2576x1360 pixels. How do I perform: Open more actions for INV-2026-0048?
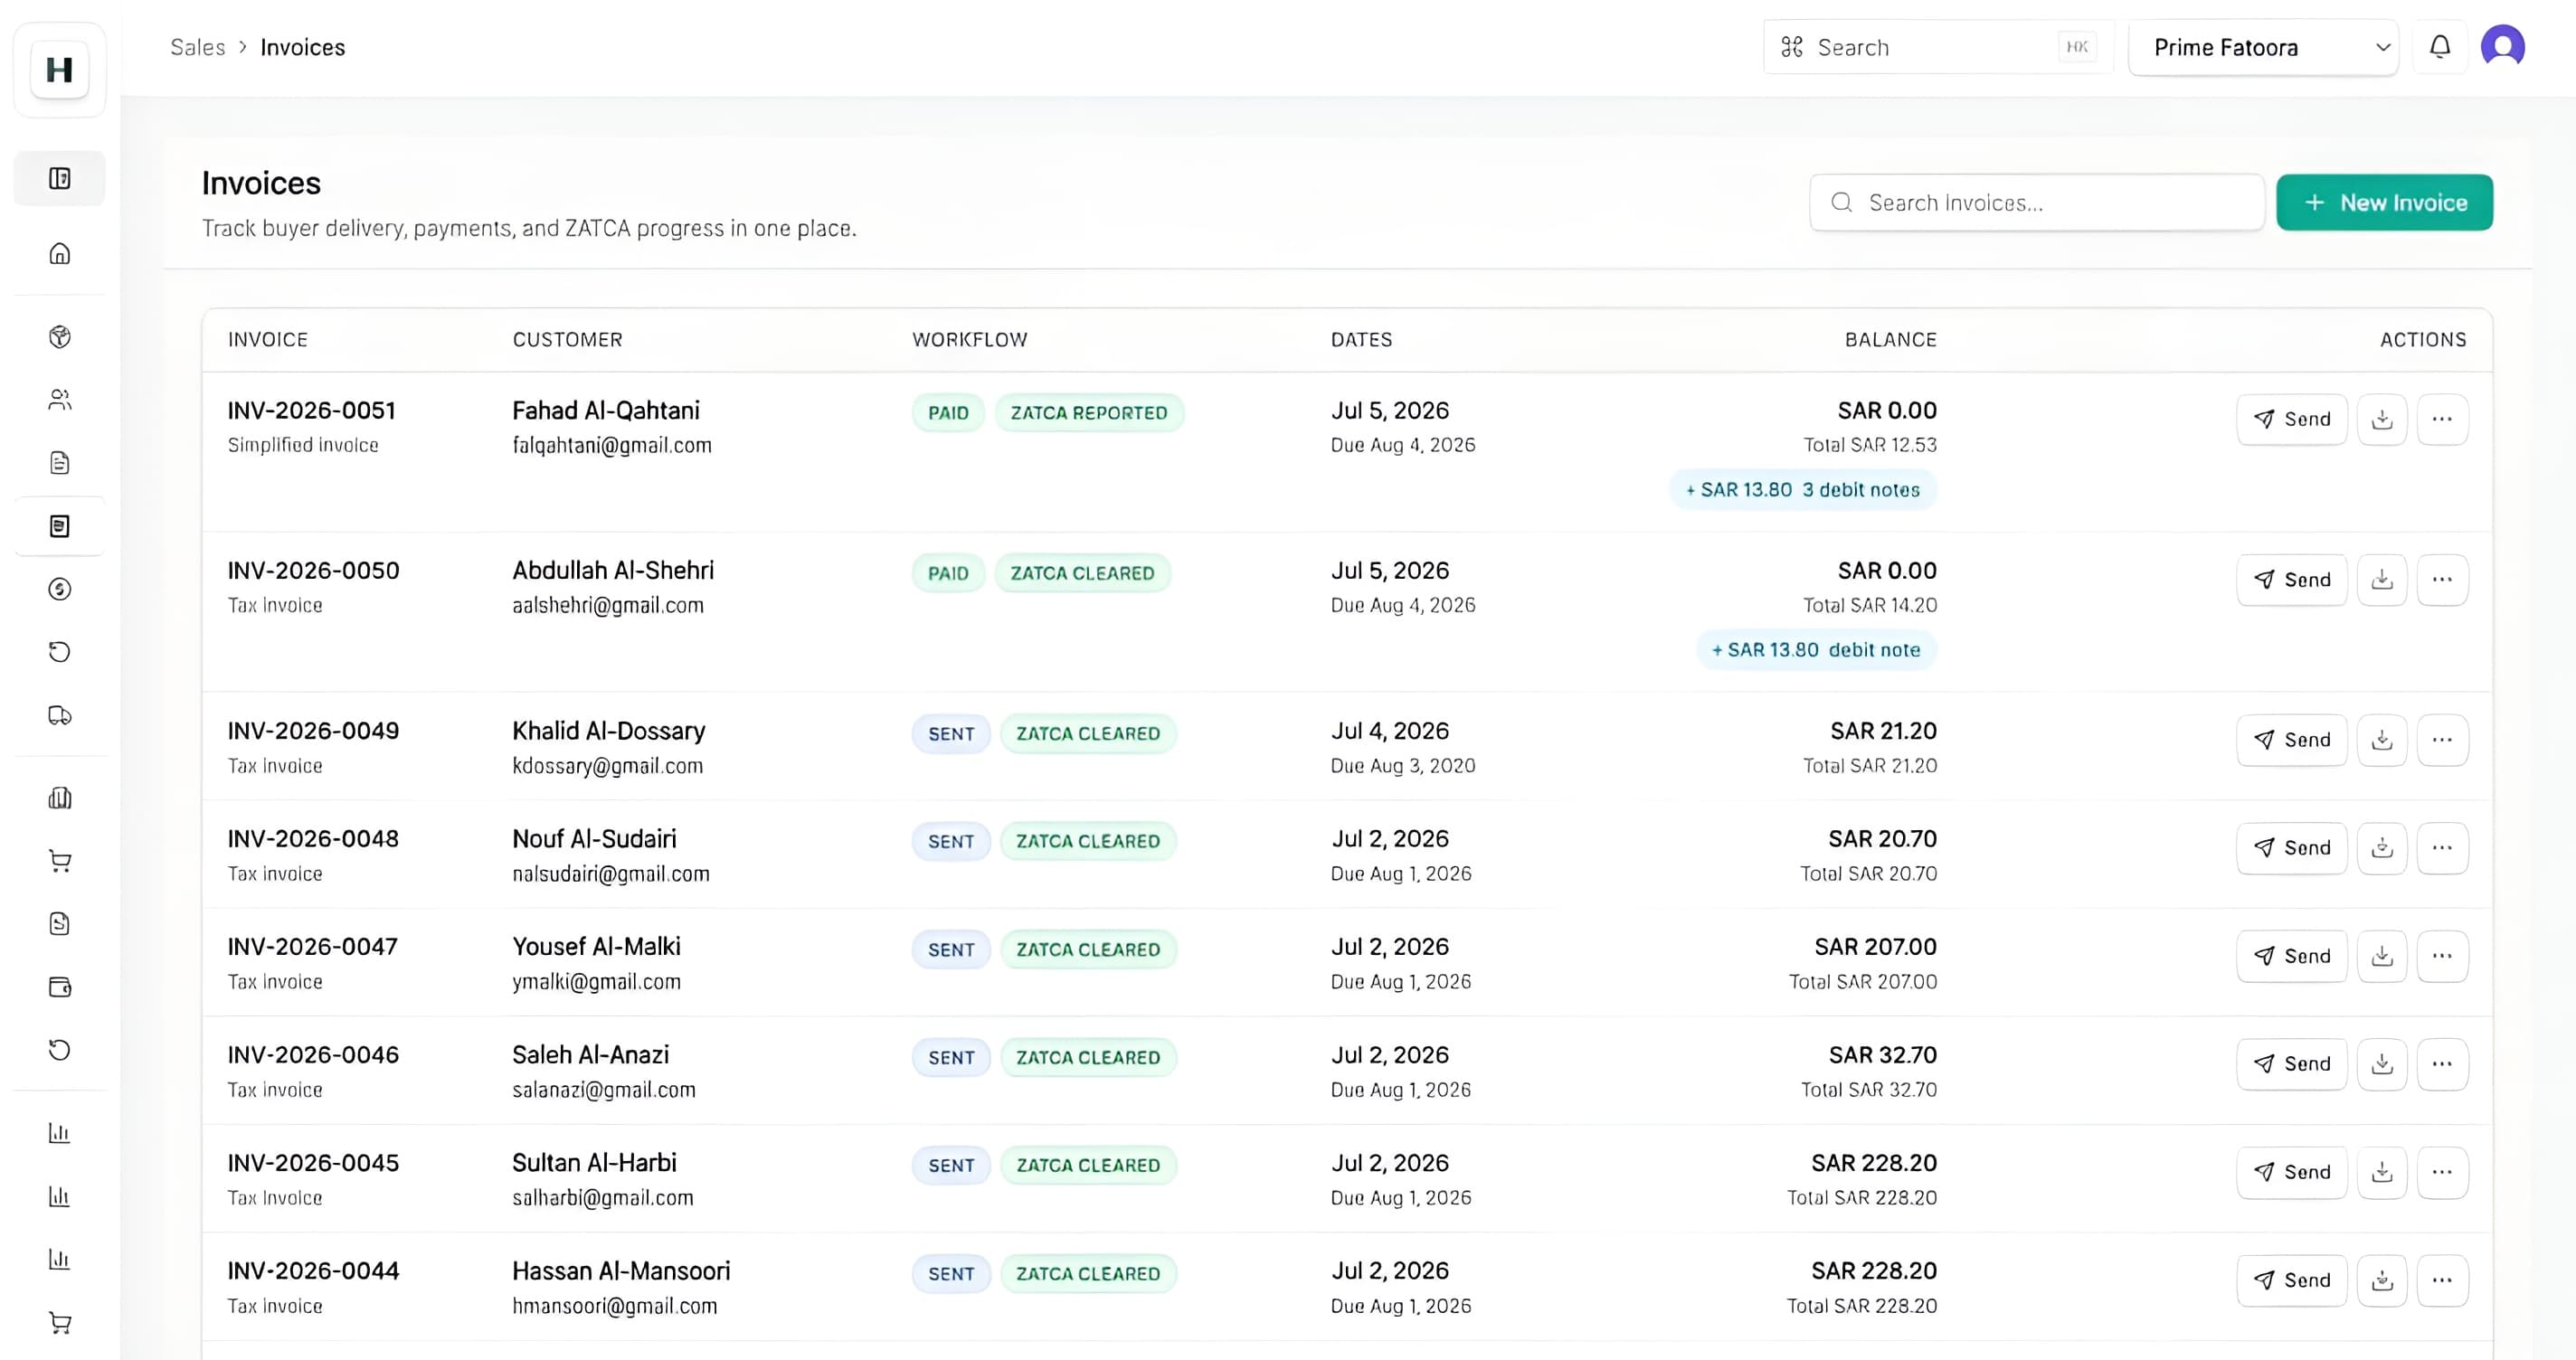[2442, 848]
